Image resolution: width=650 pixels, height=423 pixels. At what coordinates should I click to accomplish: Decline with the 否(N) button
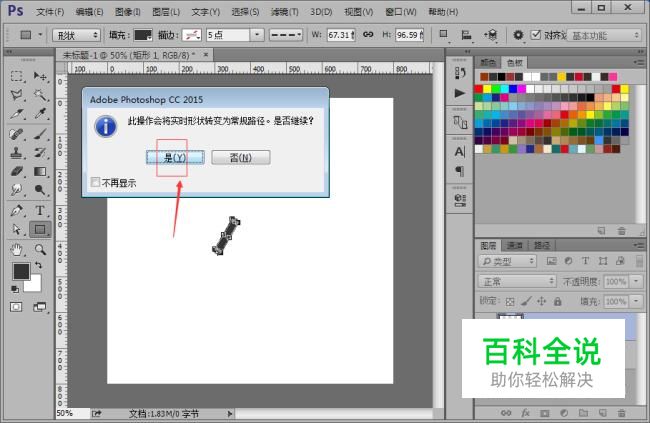(241, 158)
